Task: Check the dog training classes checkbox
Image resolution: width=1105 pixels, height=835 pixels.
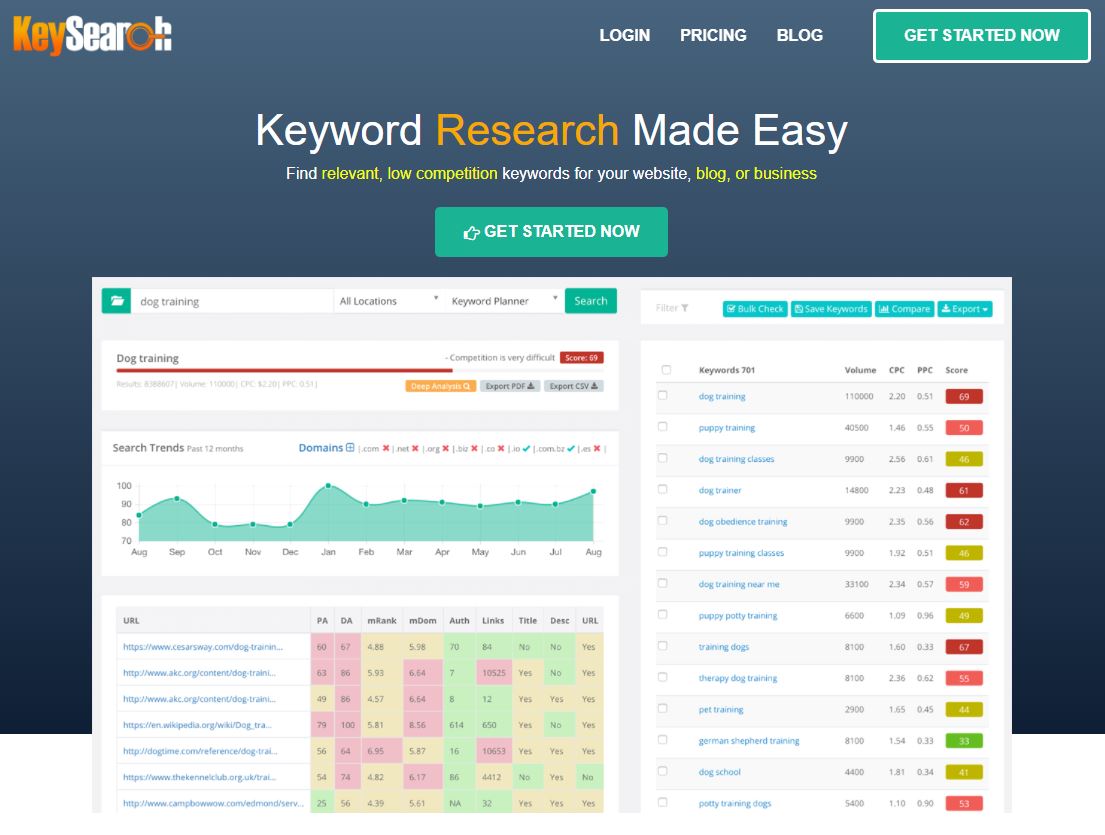Action: [662, 458]
